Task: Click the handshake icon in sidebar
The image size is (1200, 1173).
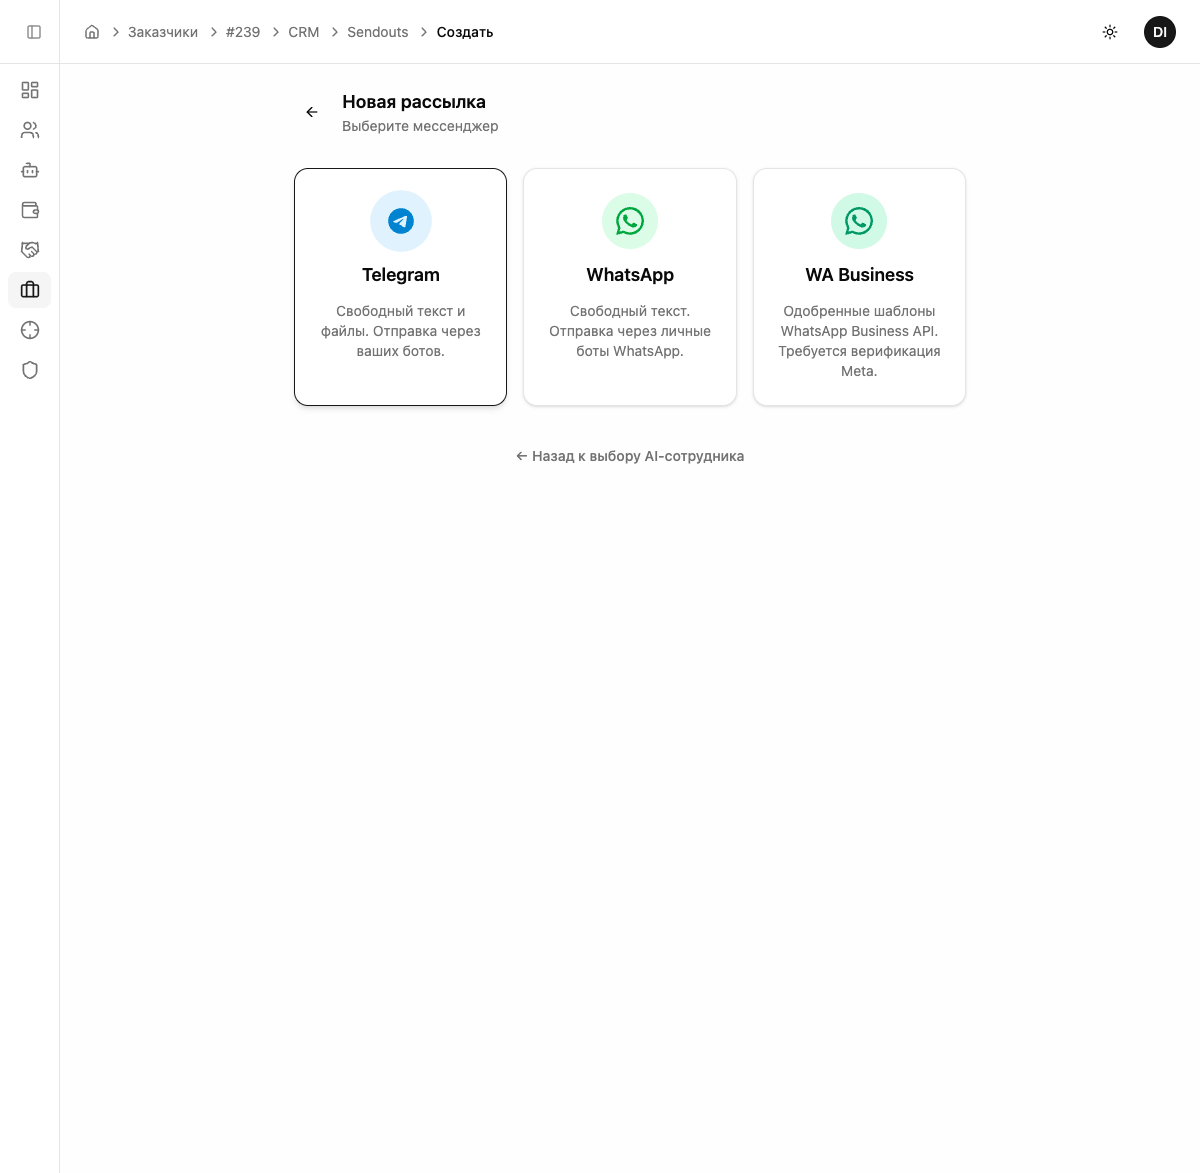Action: (x=30, y=250)
